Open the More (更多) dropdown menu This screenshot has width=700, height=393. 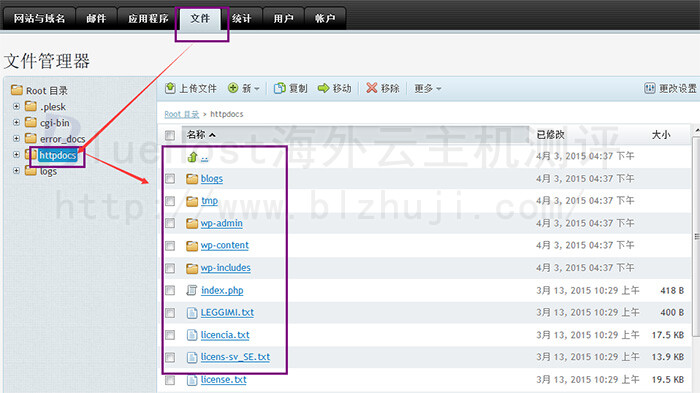tap(428, 88)
